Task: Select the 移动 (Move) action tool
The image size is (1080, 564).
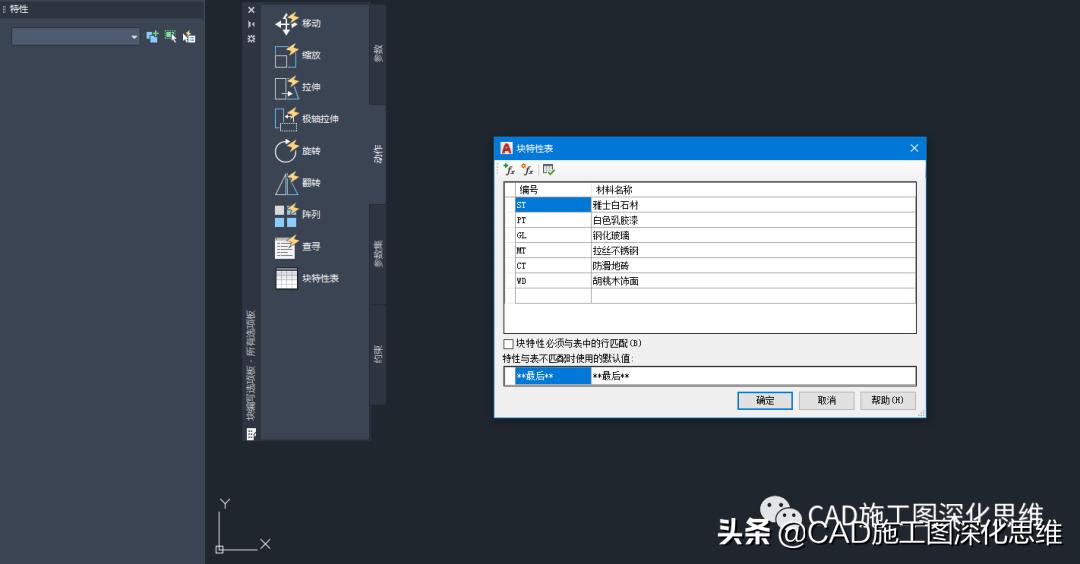Action: 298,23
